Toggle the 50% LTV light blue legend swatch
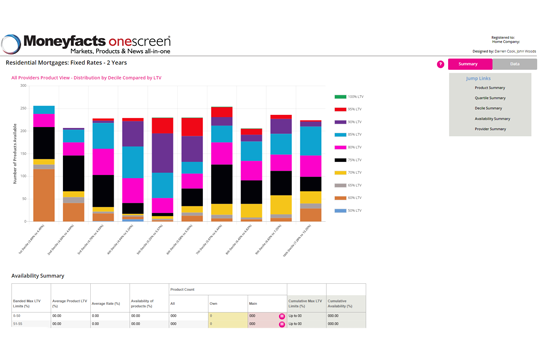Viewport: 538px width, 360px height. coord(340,211)
